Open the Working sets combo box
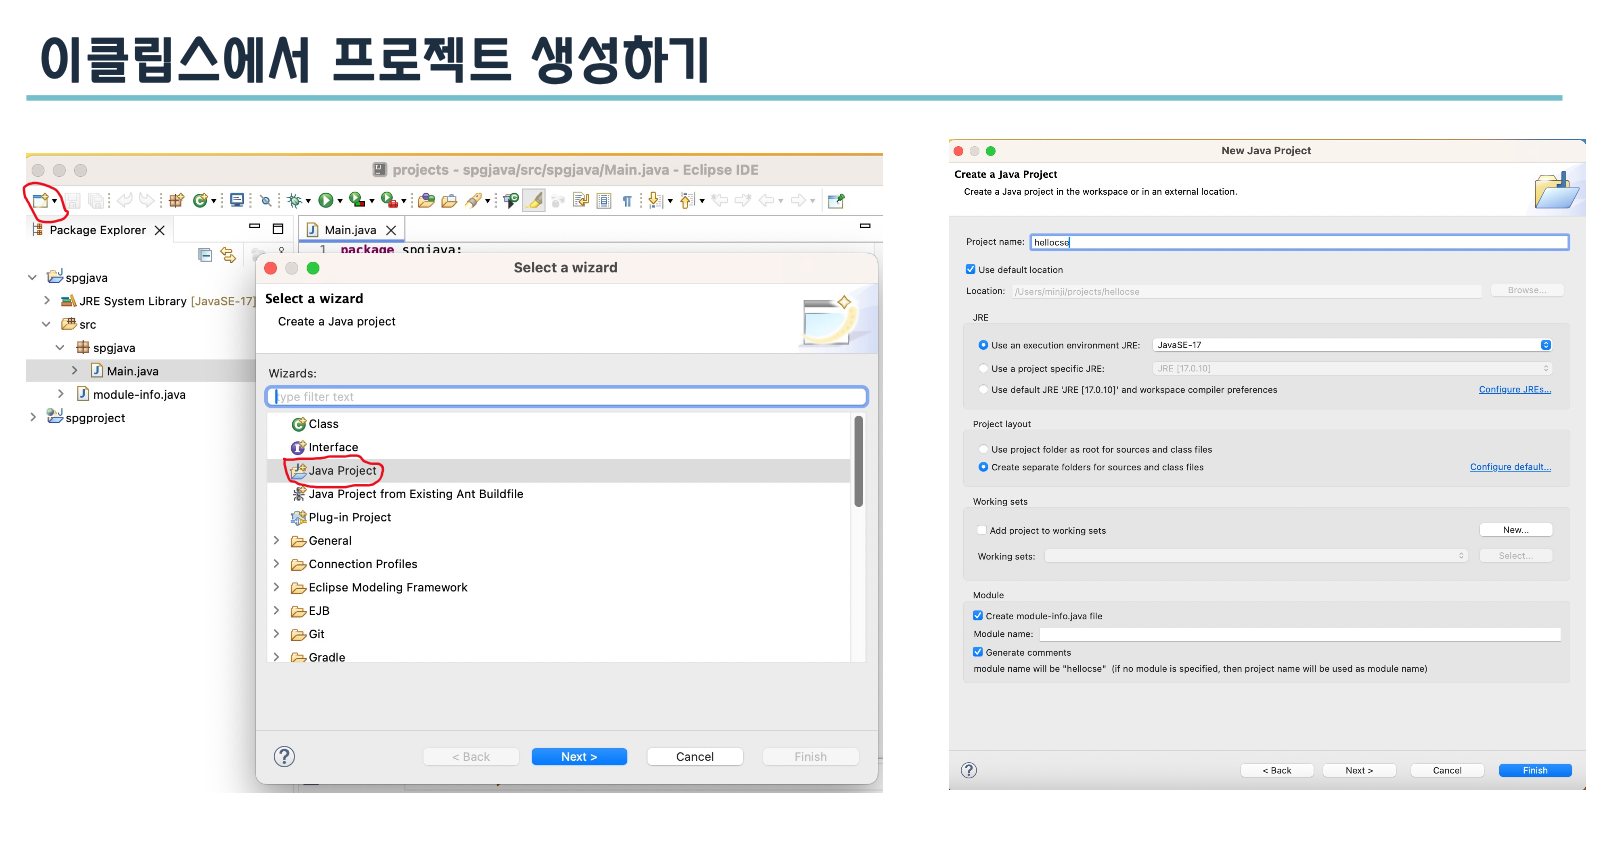Viewport: 1614px width, 858px height. pyautogui.click(x=1256, y=556)
